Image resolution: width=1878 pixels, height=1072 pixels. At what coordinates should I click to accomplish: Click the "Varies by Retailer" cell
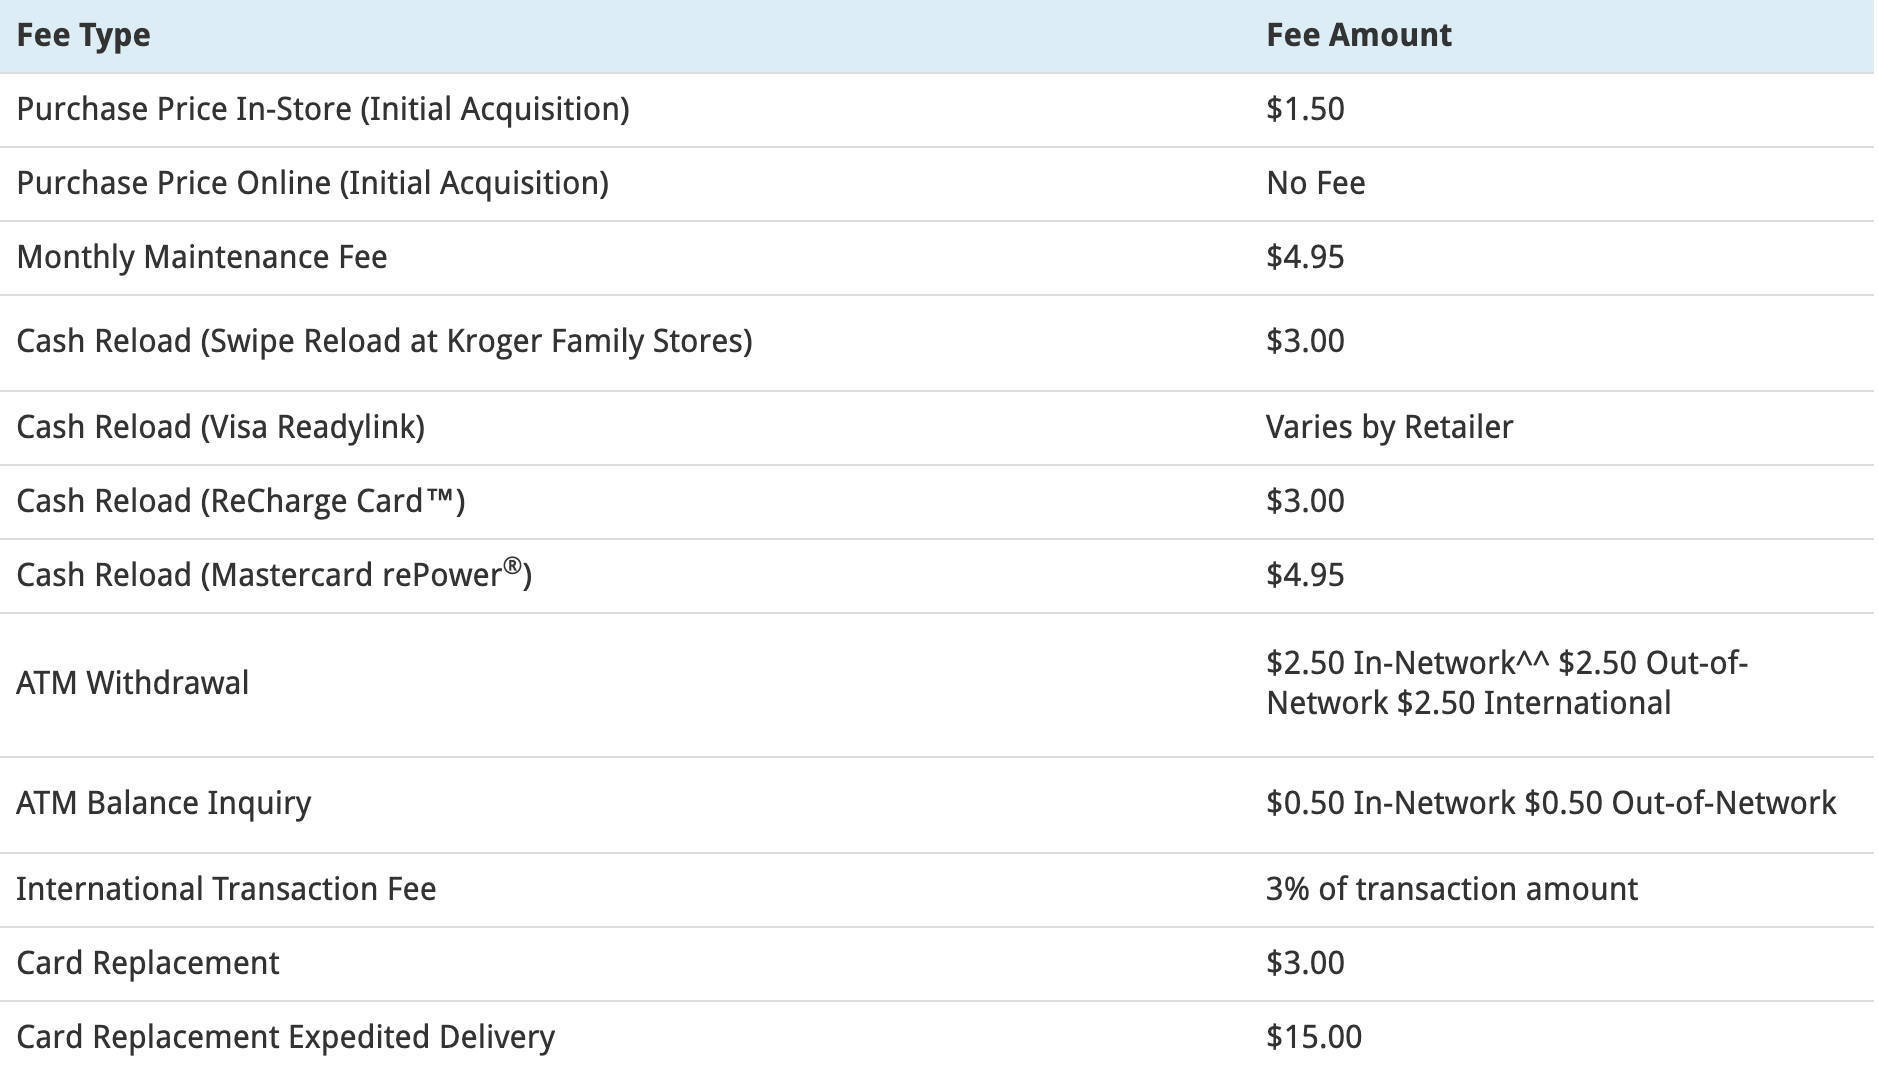(x=1389, y=427)
